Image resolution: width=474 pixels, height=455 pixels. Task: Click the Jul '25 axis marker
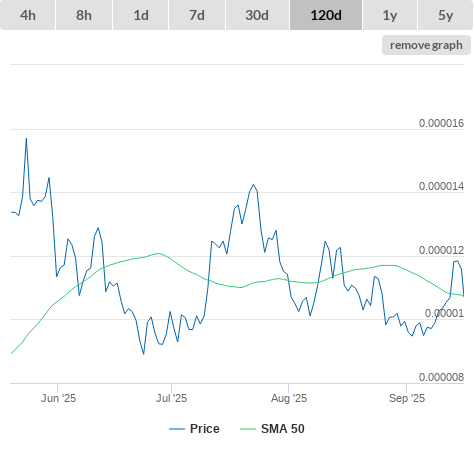[x=171, y=398]
